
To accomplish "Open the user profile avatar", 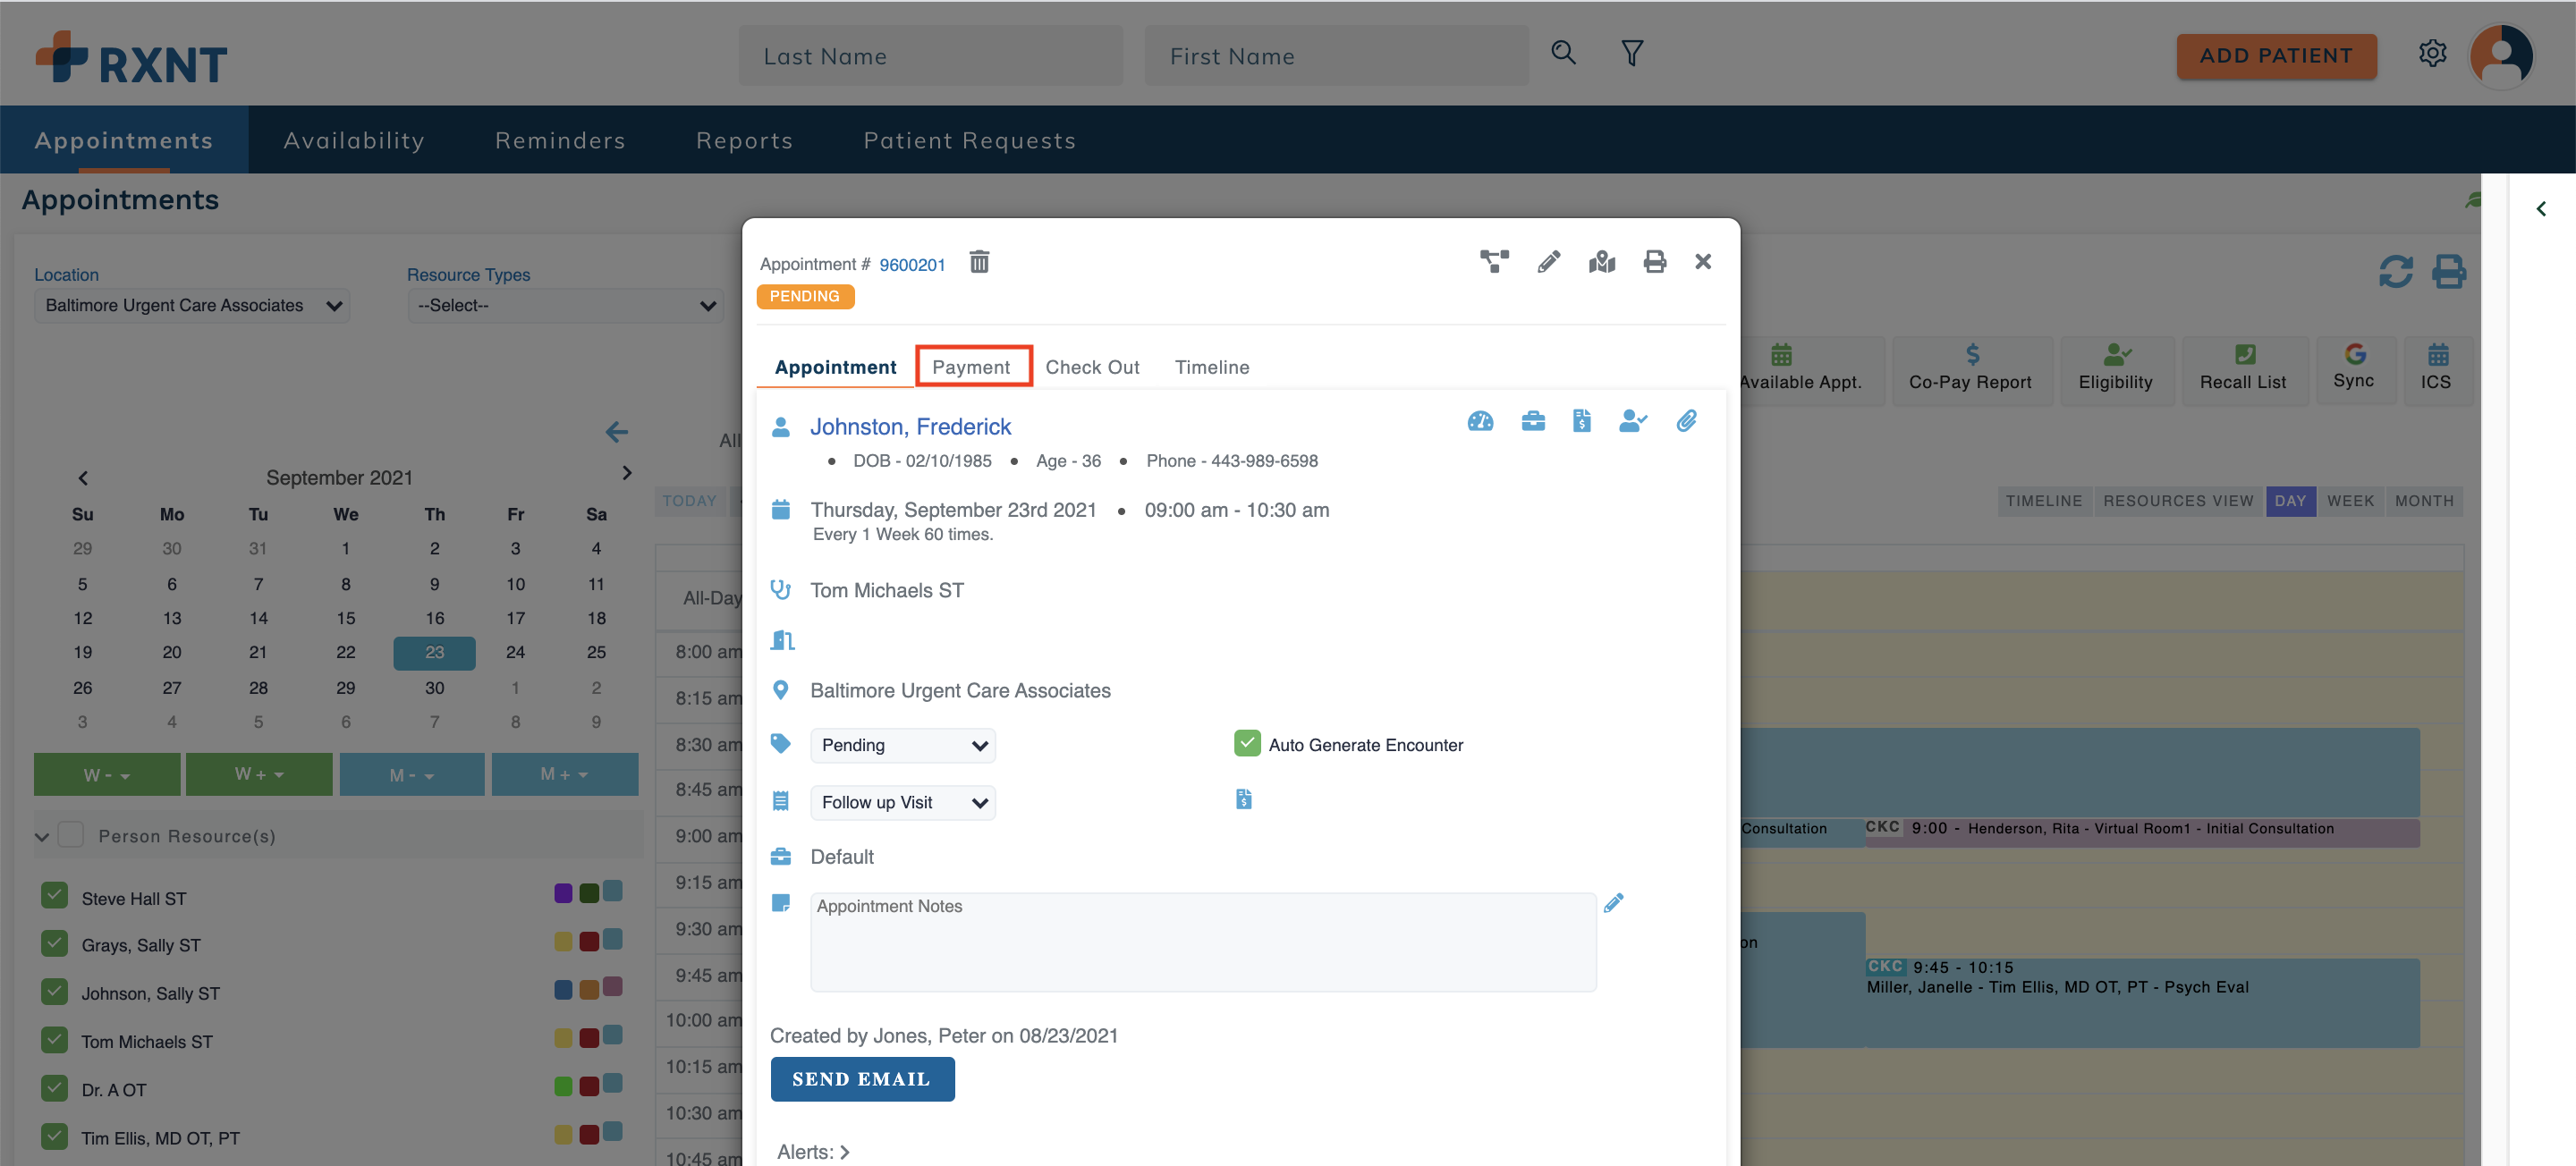I will 2501,56.
